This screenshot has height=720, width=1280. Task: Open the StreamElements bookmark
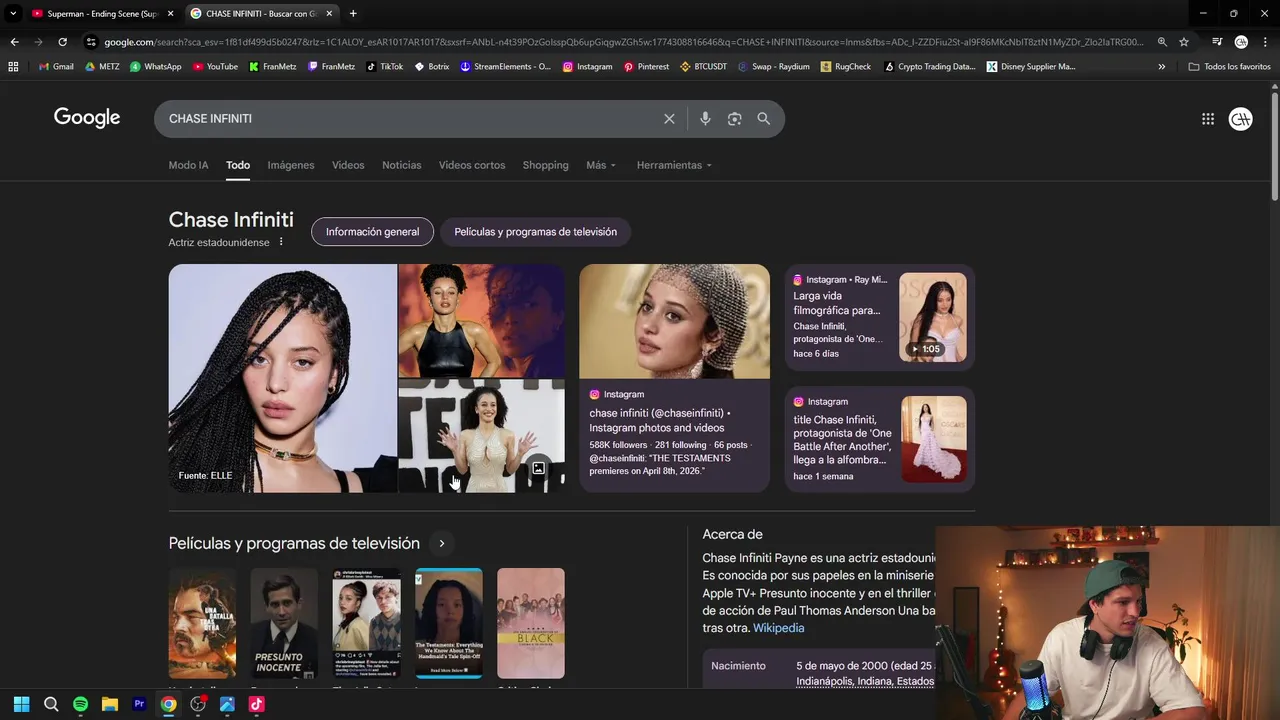(x=505, y=66)
